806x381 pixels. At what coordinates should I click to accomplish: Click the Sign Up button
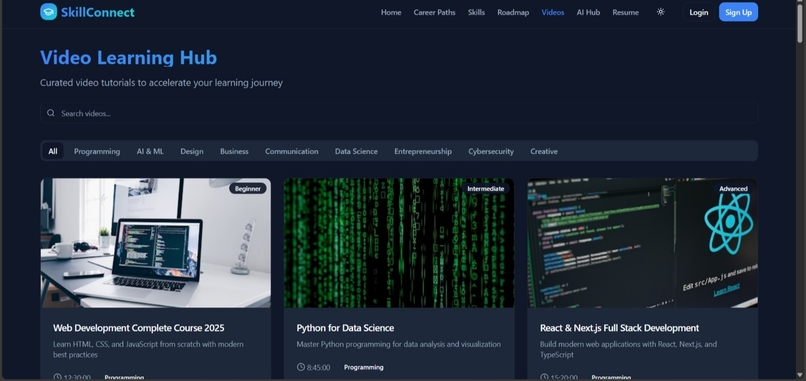[738, 12]
